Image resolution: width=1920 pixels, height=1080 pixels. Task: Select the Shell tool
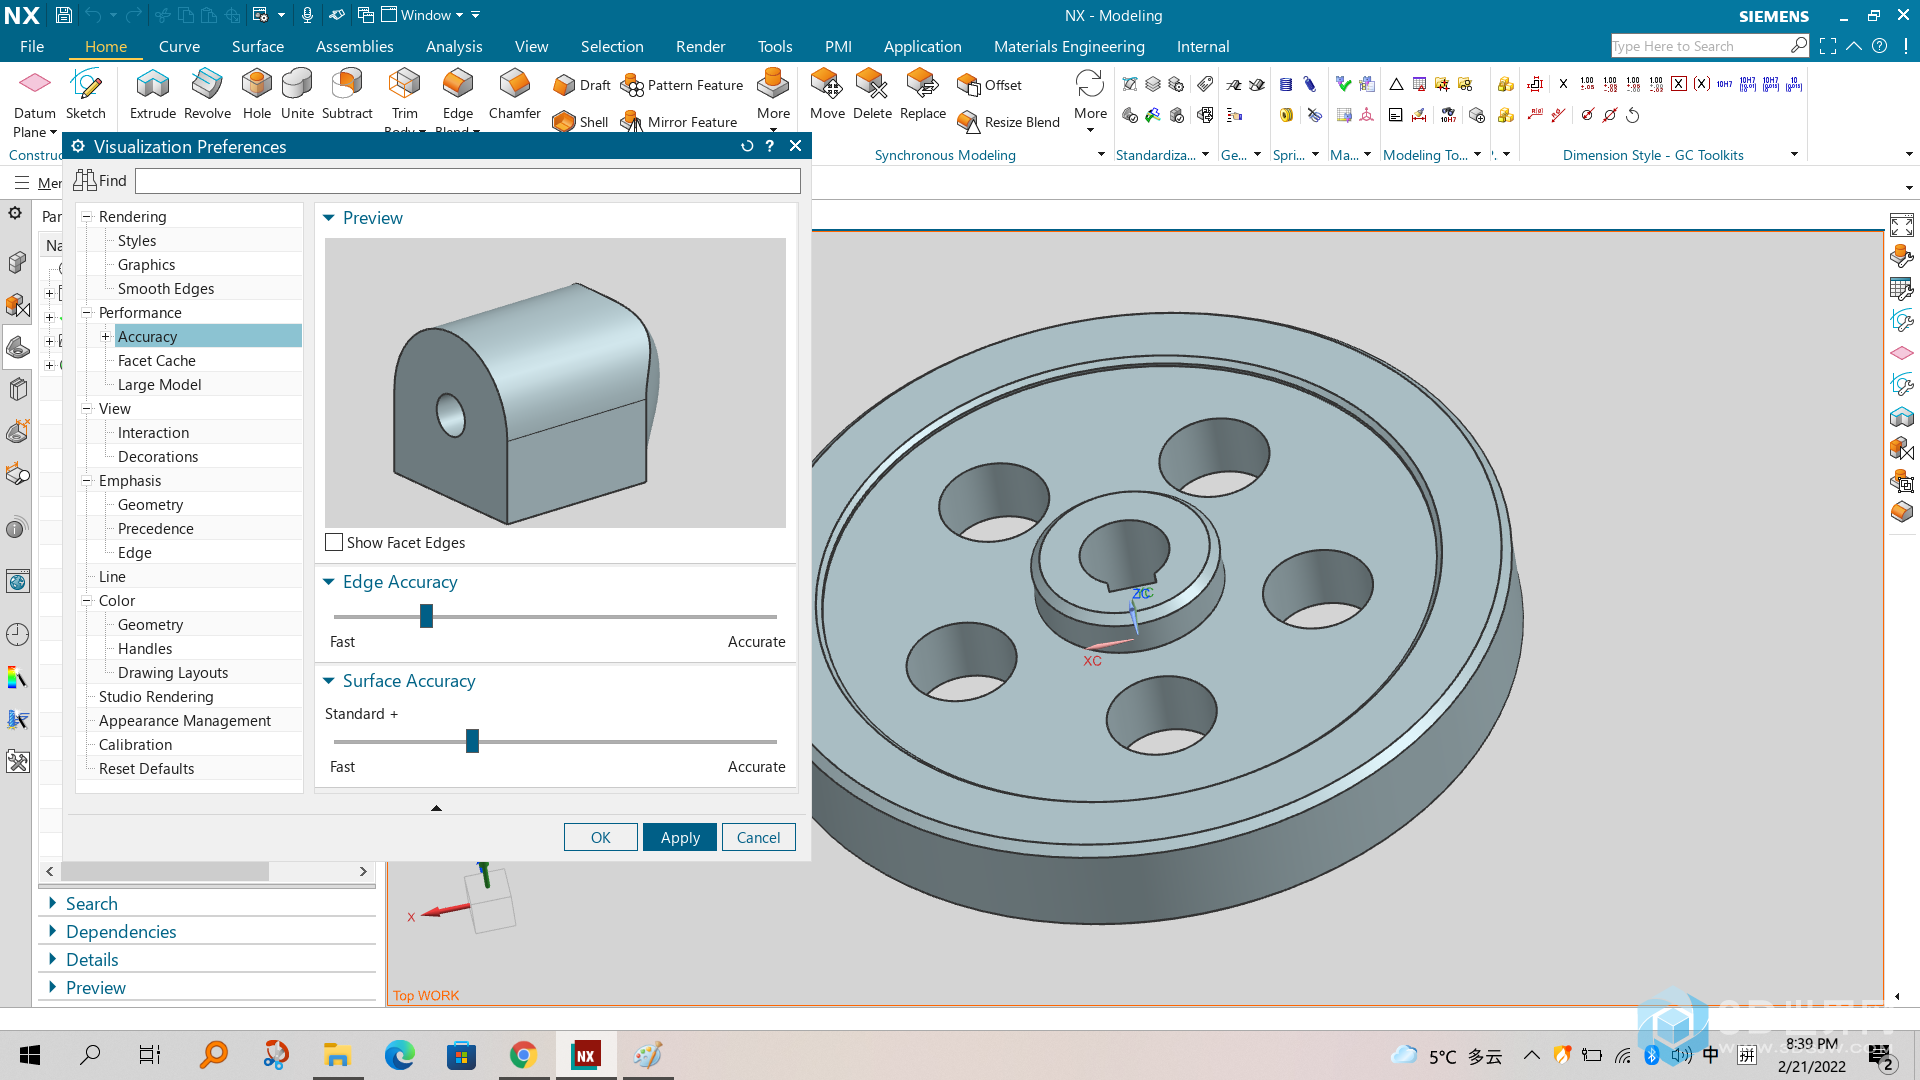click(x=581, y=122)
